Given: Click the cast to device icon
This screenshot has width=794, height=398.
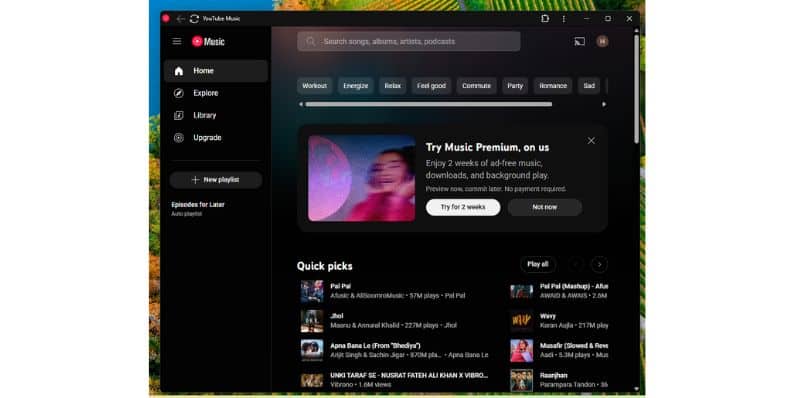Looking at the screenshot, I should coord(579,42).
